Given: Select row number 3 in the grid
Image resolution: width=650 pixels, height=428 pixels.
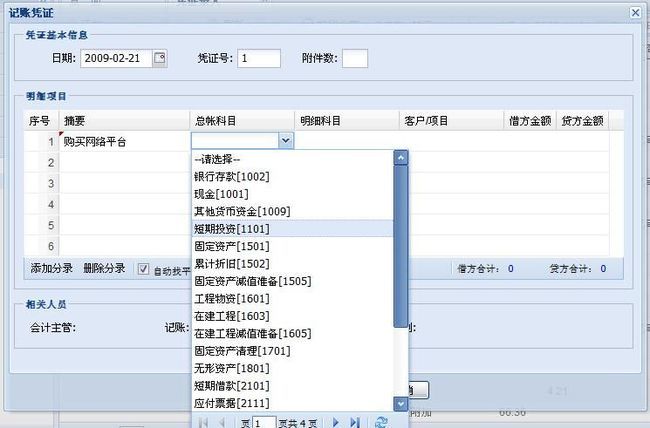Looking at the screenshot, I should [x=41, y=183].
